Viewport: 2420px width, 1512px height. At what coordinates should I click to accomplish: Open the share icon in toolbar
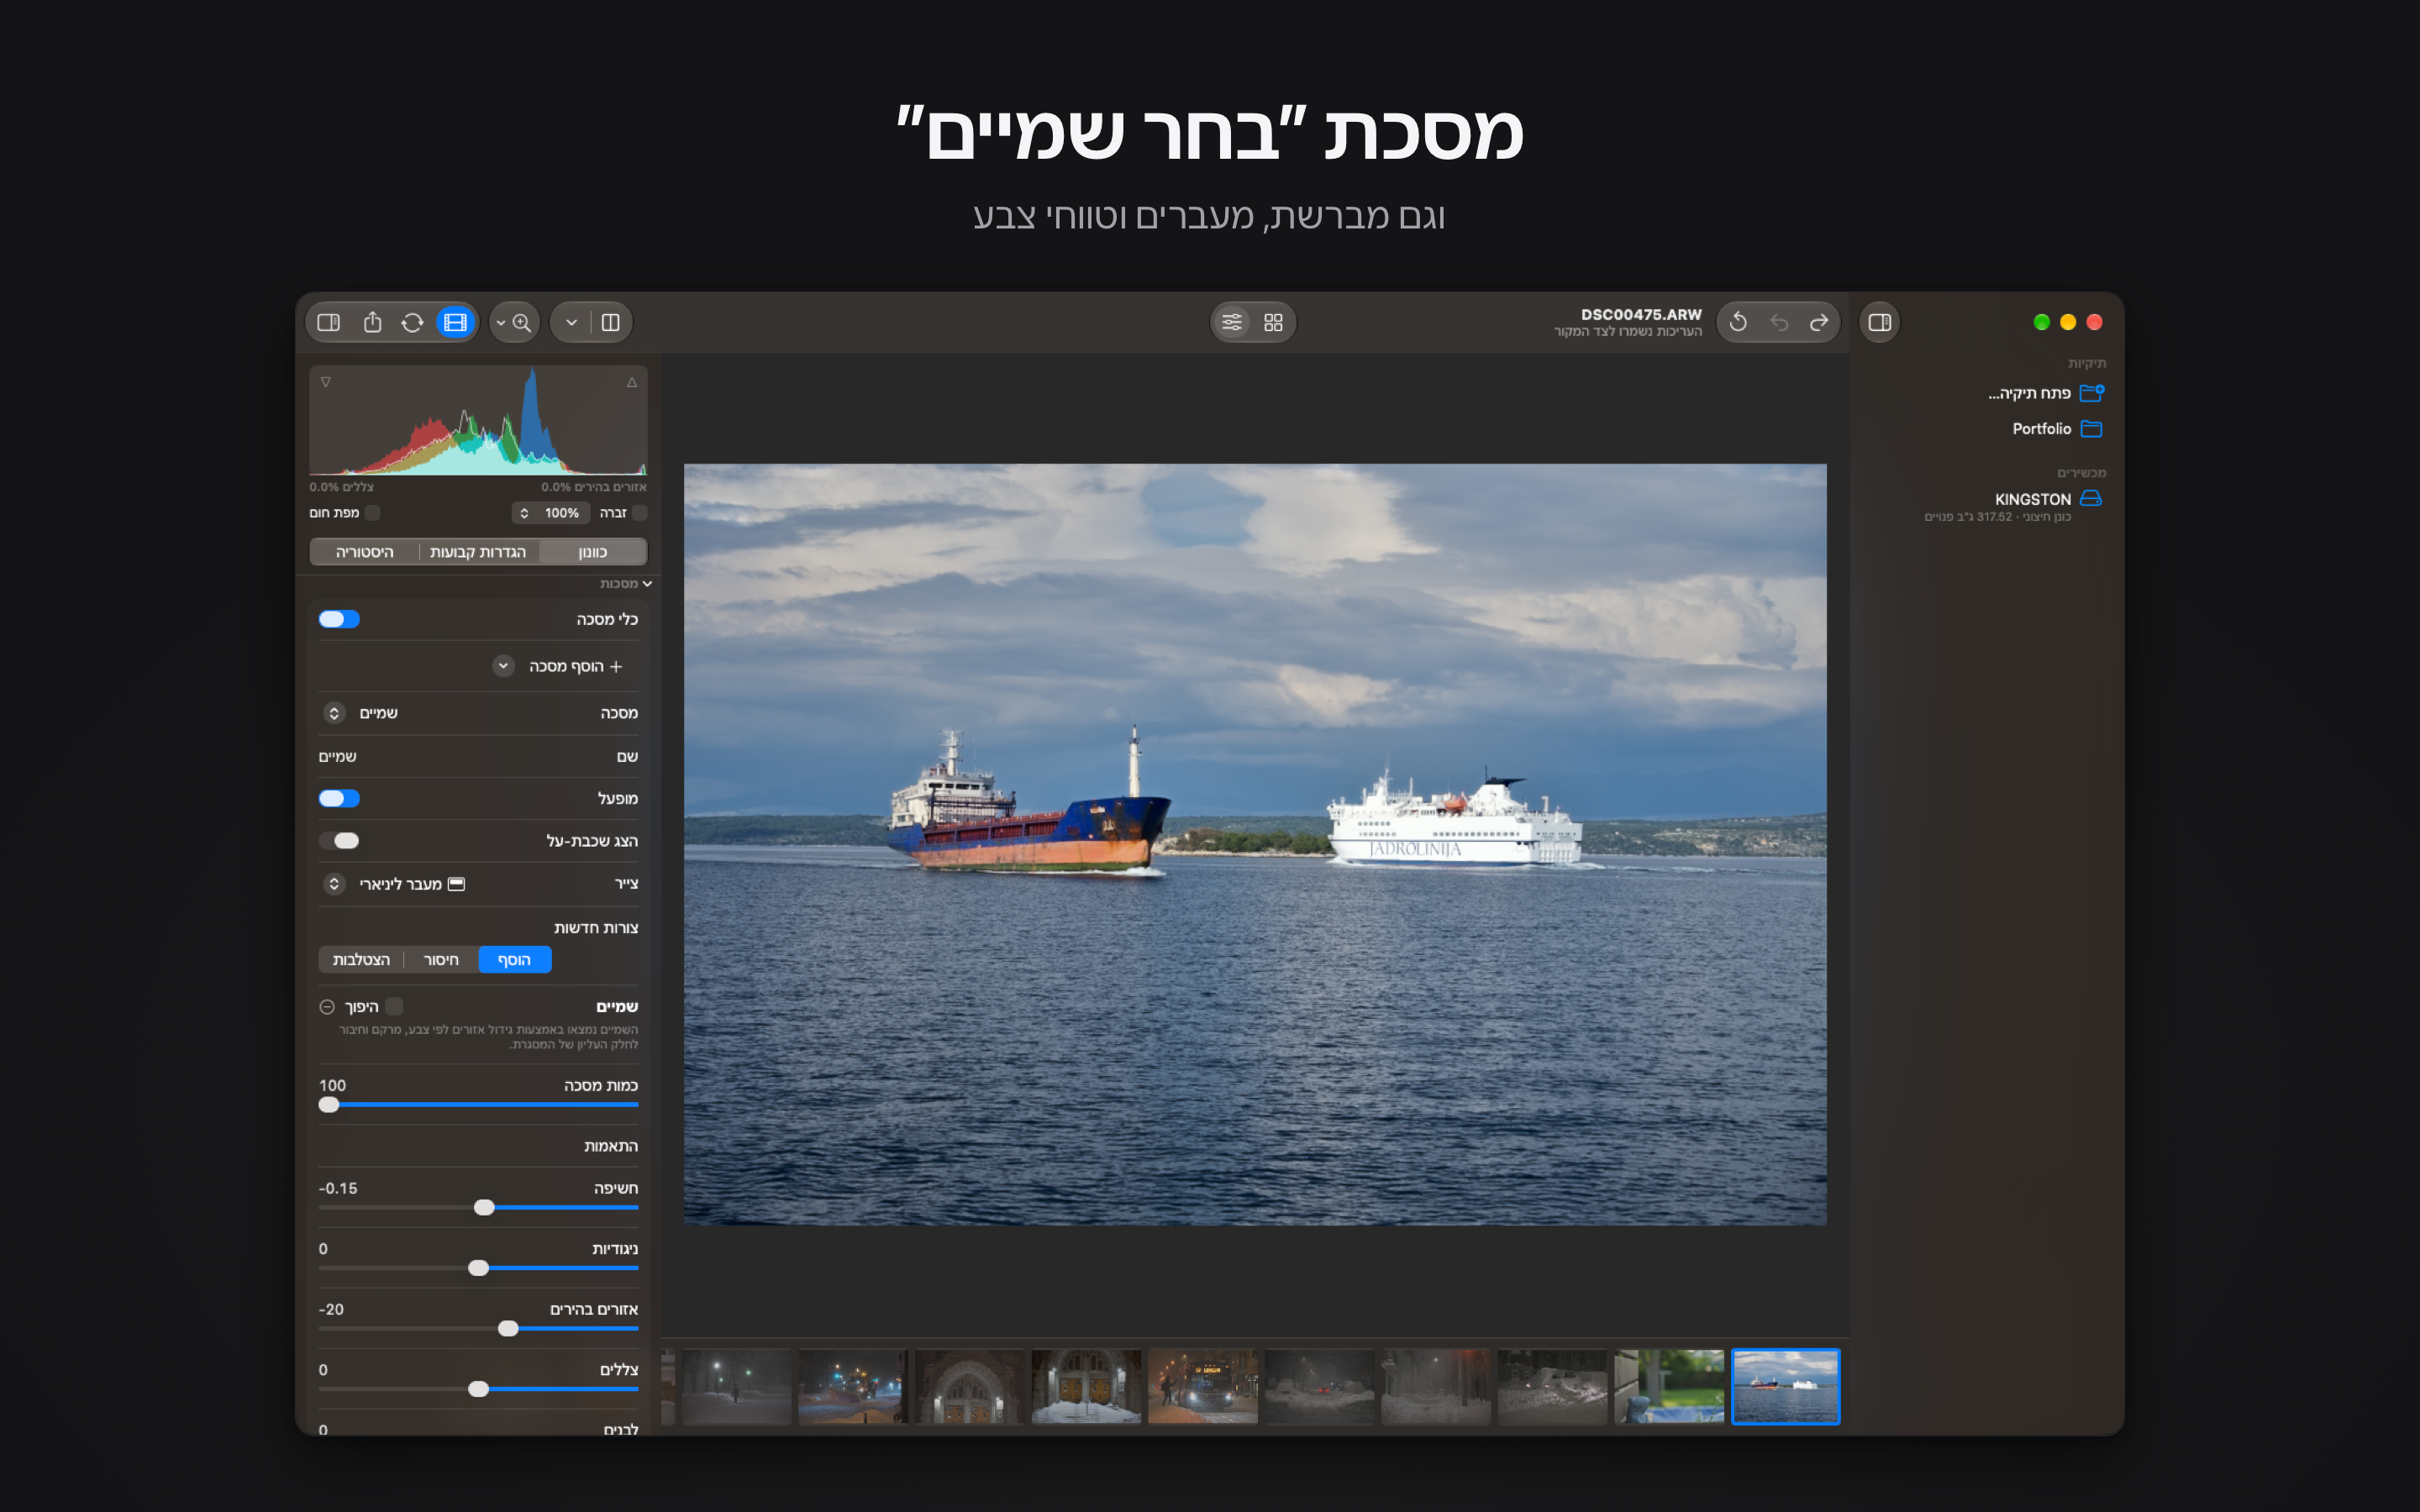point(372,322)
